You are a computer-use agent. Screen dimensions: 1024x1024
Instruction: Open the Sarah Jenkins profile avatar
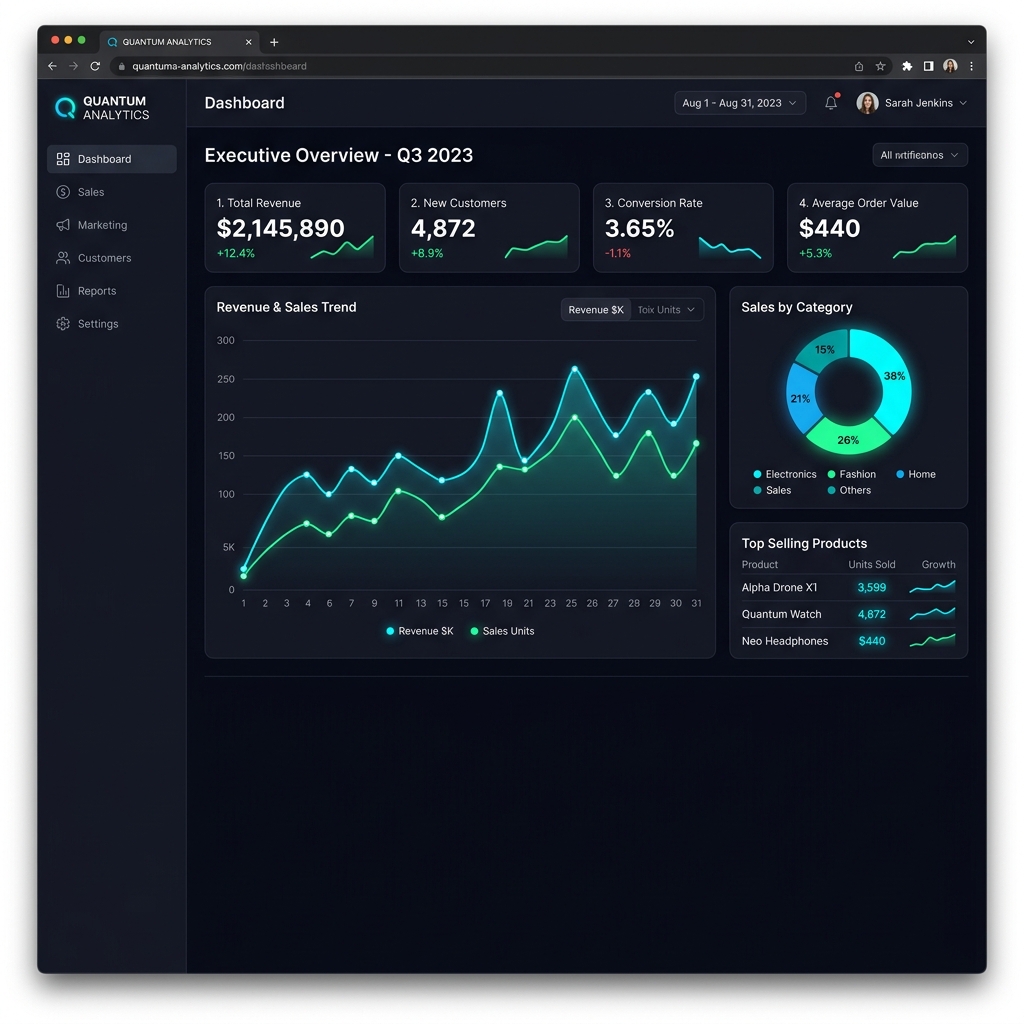tap(867, 102)
